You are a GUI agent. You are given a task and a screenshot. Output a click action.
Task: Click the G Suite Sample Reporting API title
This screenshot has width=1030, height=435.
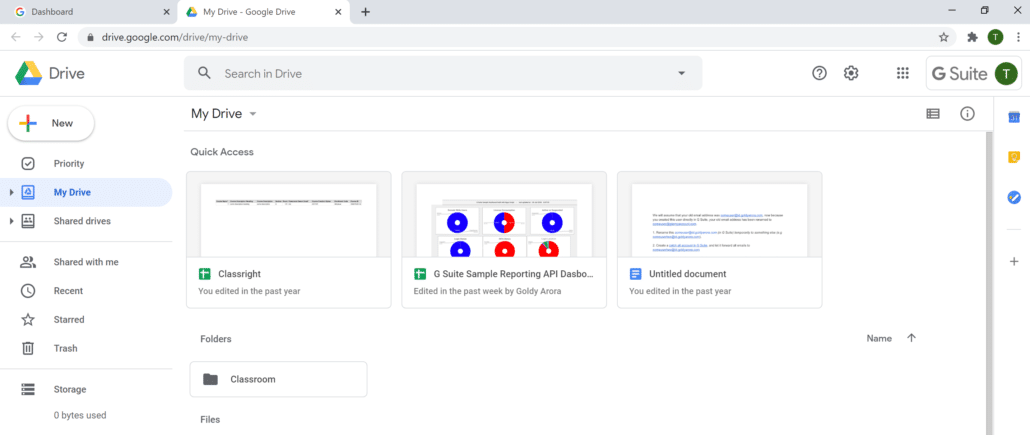[x=514, y=274]
